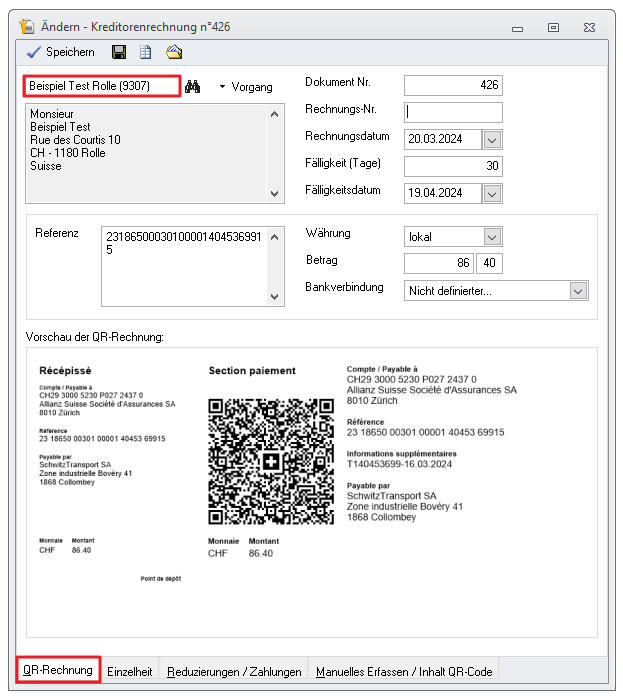Click the Speichern checkmark button
The width and height of the screenshot is (623, 696).
(x=60, y=52)
